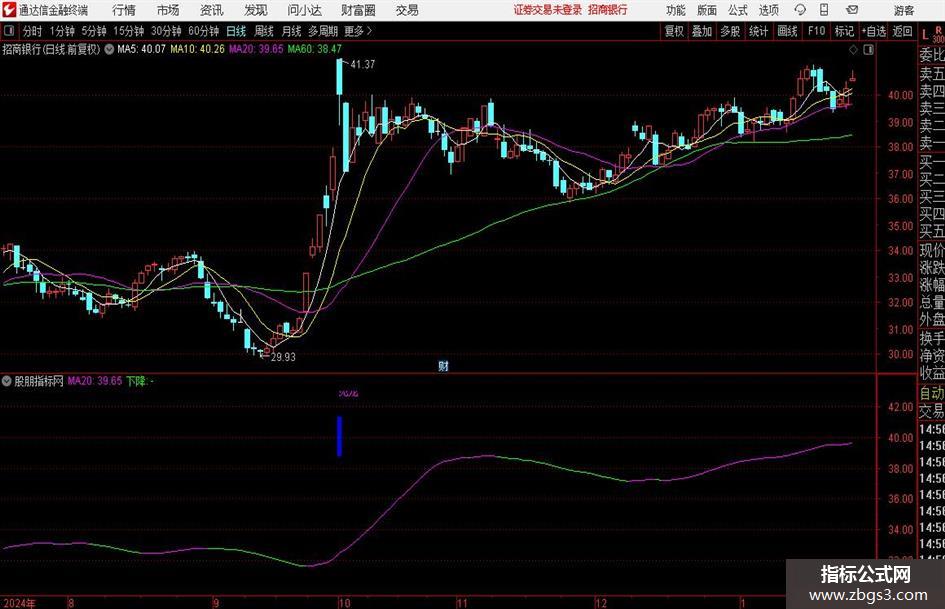Open the 发现 menu
Image resolution: width=945 pixels, height=609 pixels.
pos(256,10)
